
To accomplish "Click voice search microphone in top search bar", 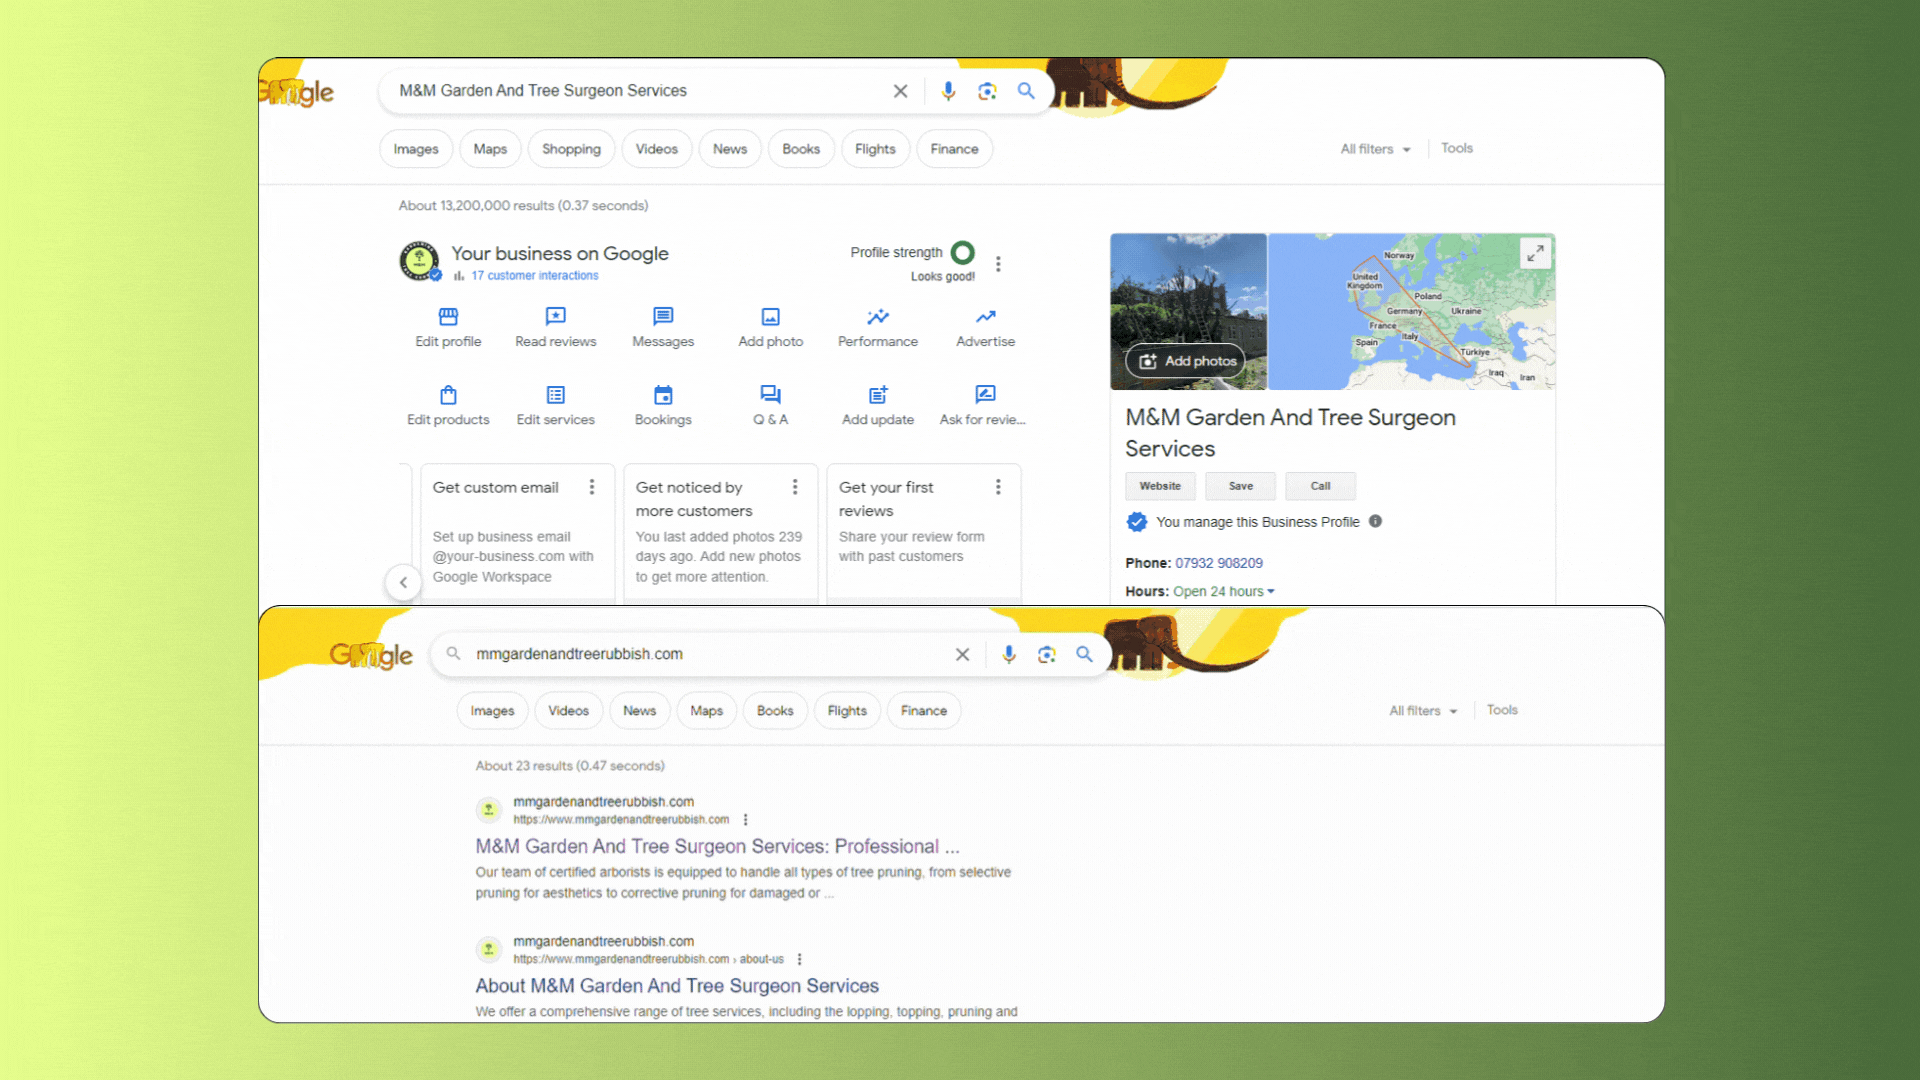I will click(948, 91).
